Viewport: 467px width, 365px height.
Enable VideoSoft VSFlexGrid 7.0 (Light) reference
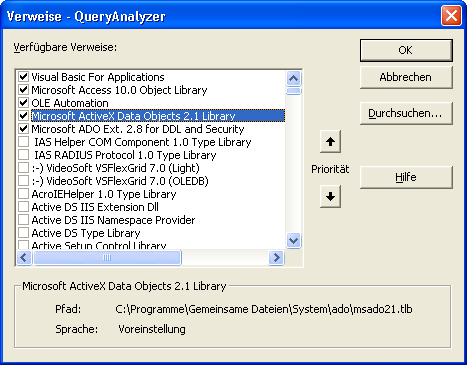[23, 168]
